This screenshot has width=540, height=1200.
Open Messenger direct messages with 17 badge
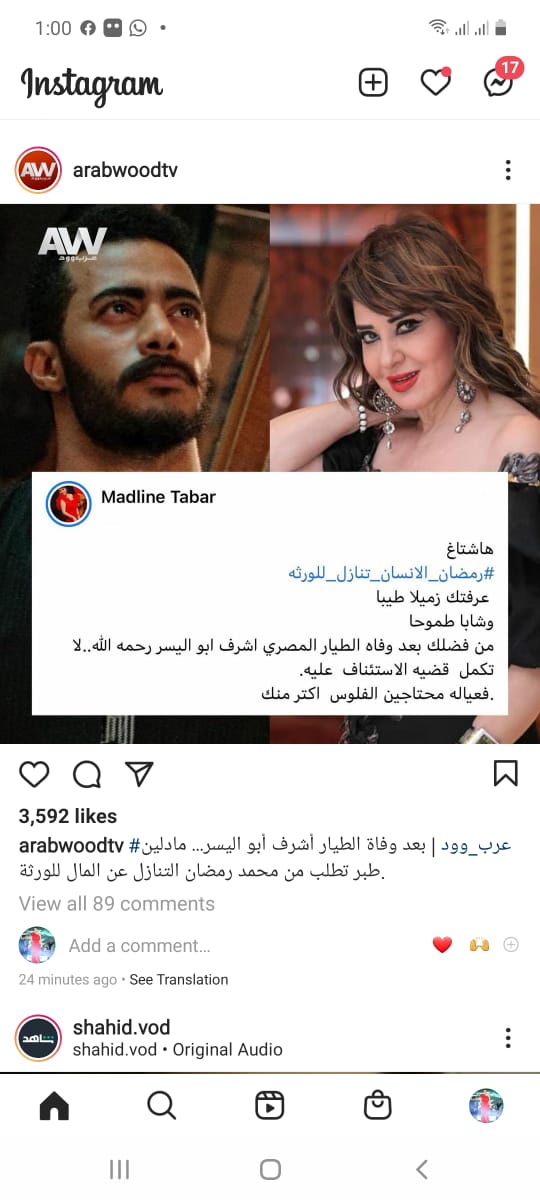(x=500, y=80)
